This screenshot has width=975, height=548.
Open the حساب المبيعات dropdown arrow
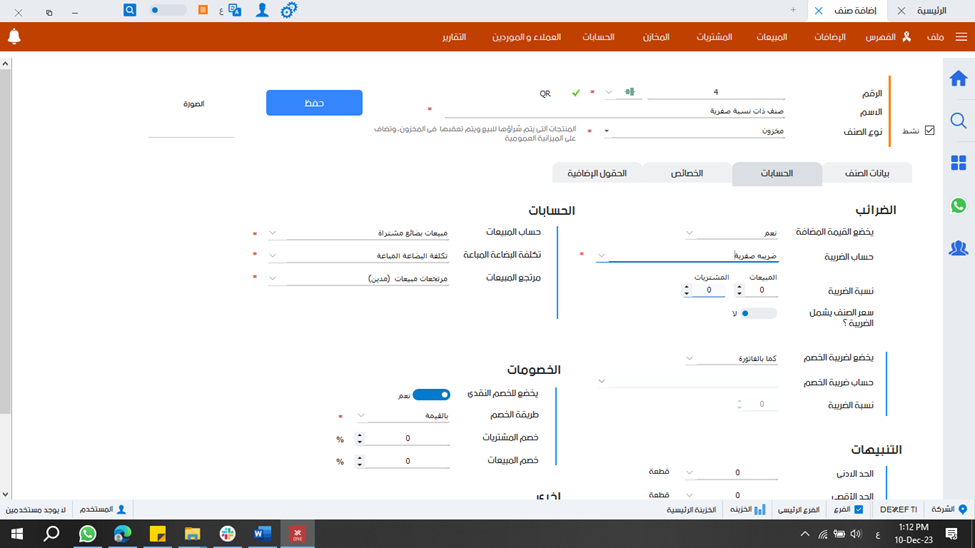272,233
